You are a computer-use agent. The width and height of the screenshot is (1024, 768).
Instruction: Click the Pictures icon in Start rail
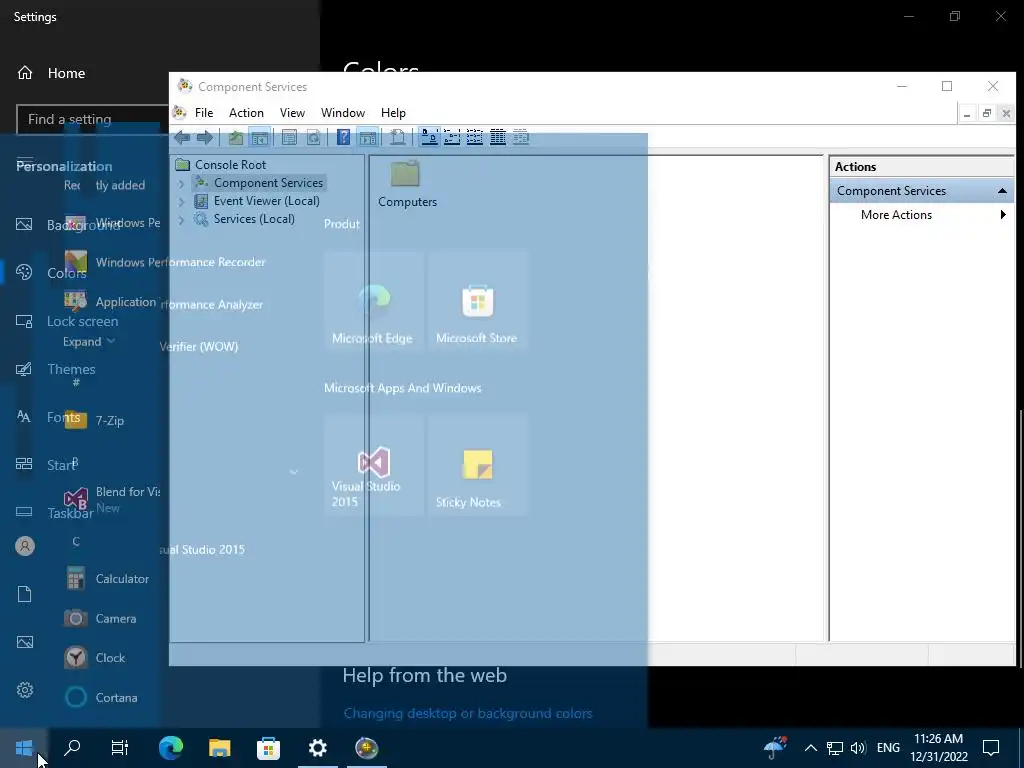click(25, 642)
